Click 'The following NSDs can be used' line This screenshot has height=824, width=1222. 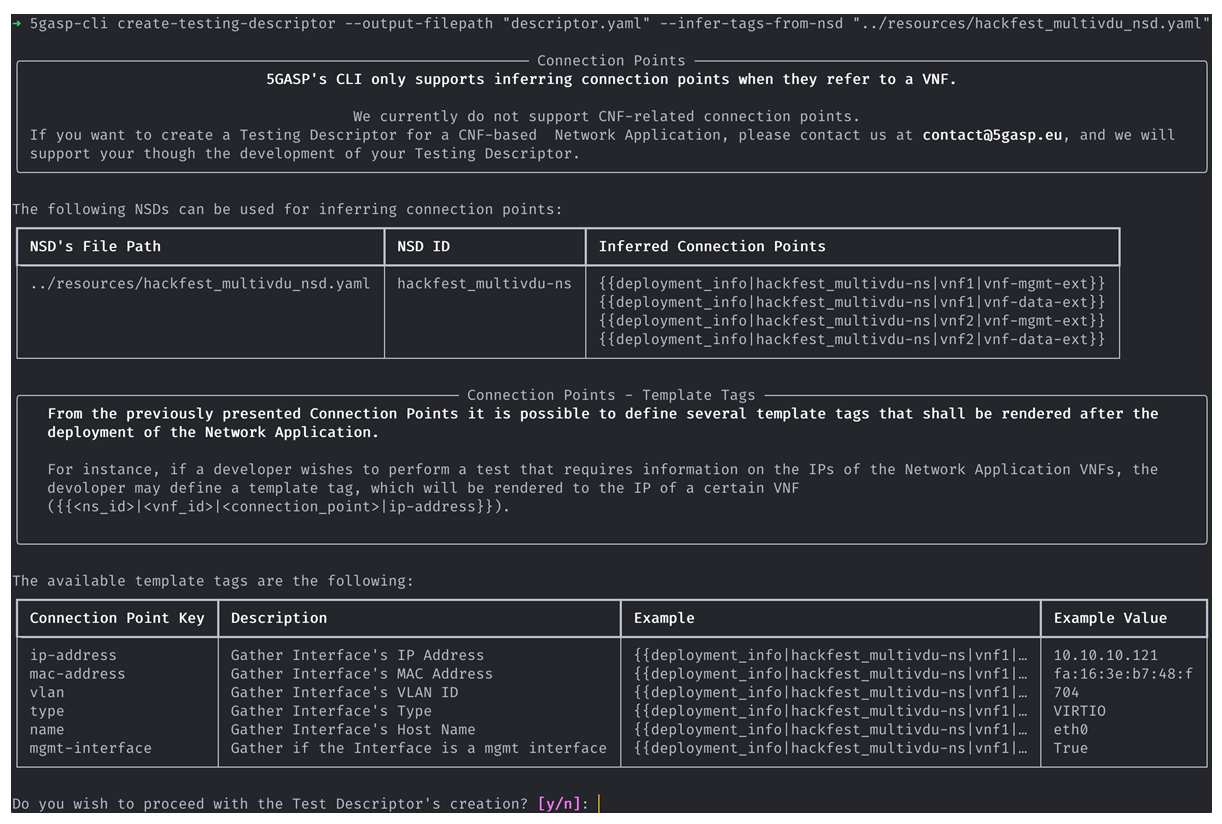(x=287, y=209)
